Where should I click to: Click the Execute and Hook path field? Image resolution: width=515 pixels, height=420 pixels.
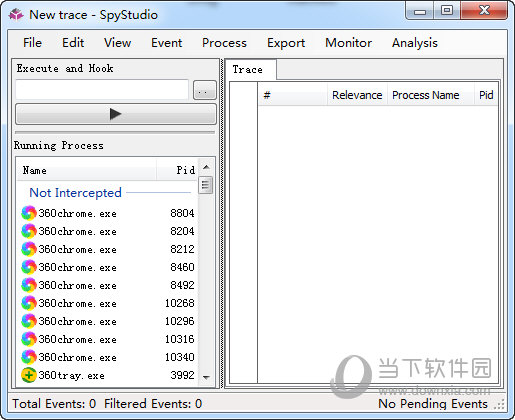click(102, 89)
